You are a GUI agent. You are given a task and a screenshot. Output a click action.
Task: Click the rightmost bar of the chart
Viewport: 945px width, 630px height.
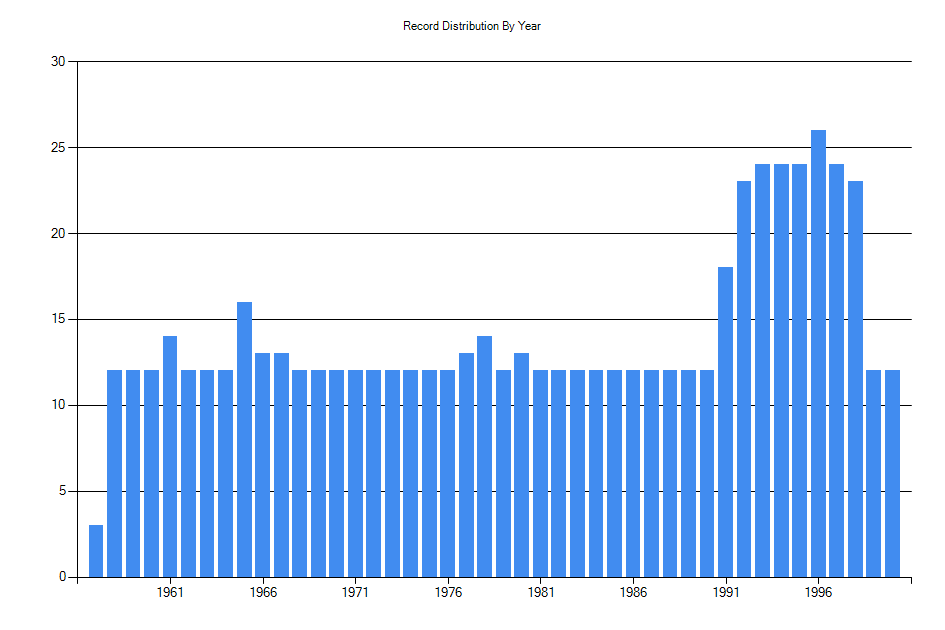pyautogui.click(x=891, y=470)
